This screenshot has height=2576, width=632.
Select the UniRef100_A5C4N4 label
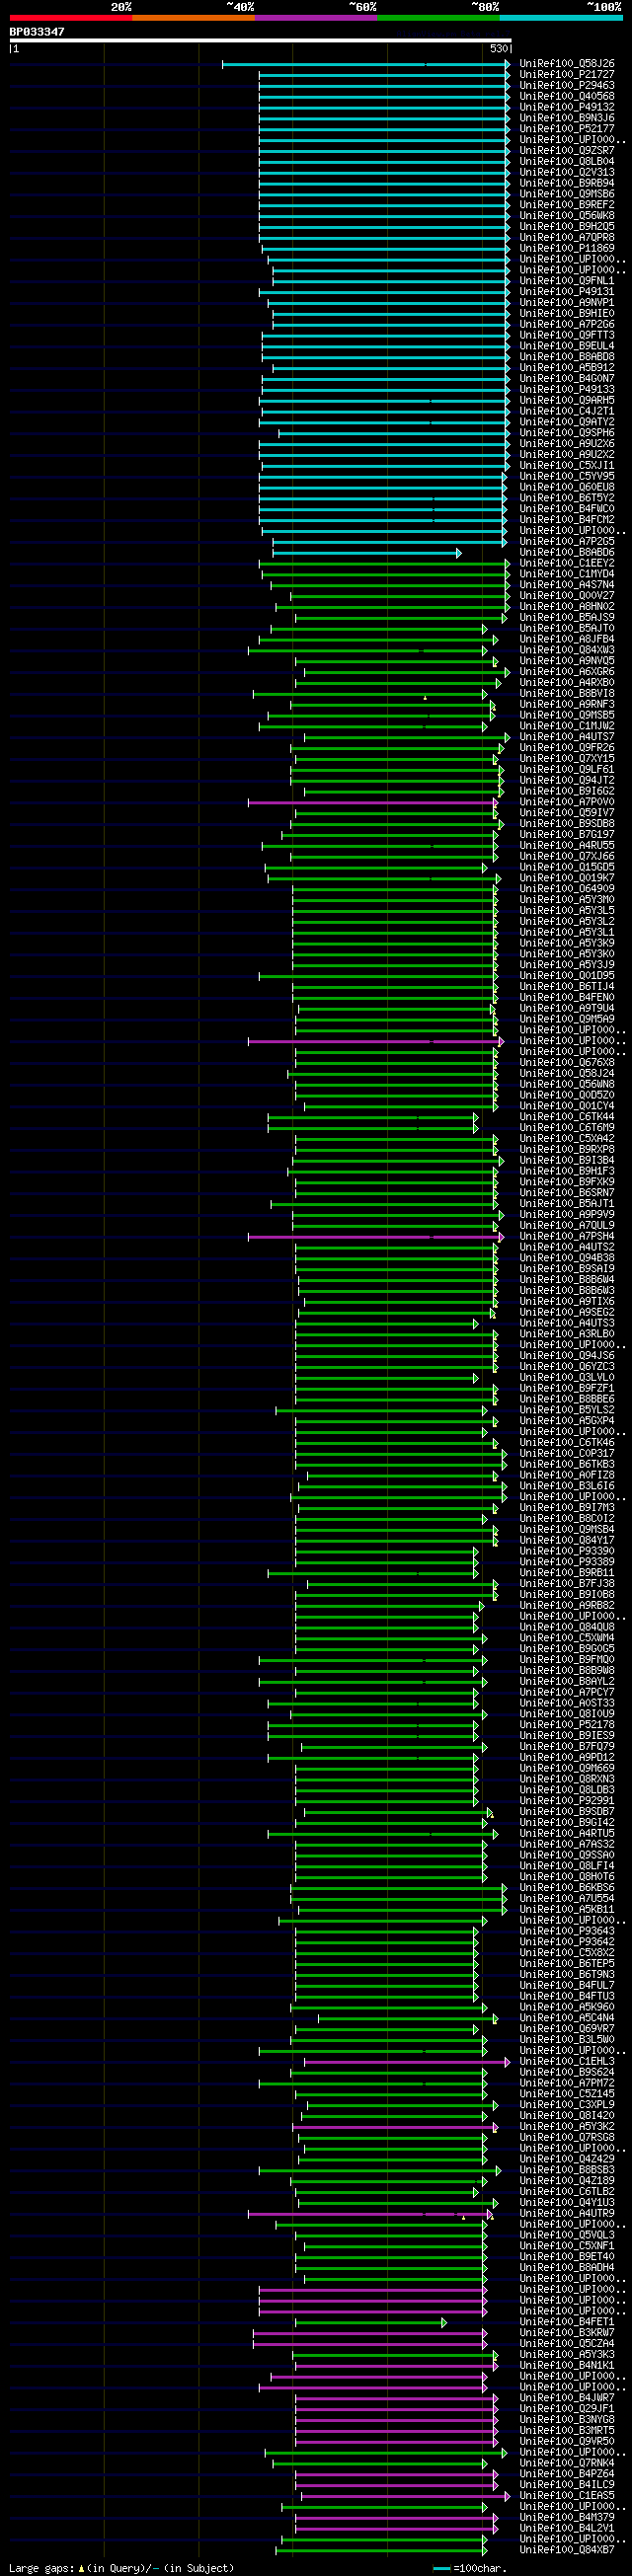click(567, 2019)
